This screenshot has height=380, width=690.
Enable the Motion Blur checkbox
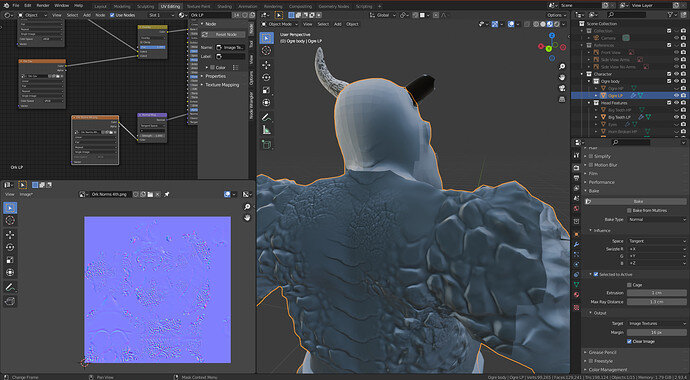click(x=591, y=165)
